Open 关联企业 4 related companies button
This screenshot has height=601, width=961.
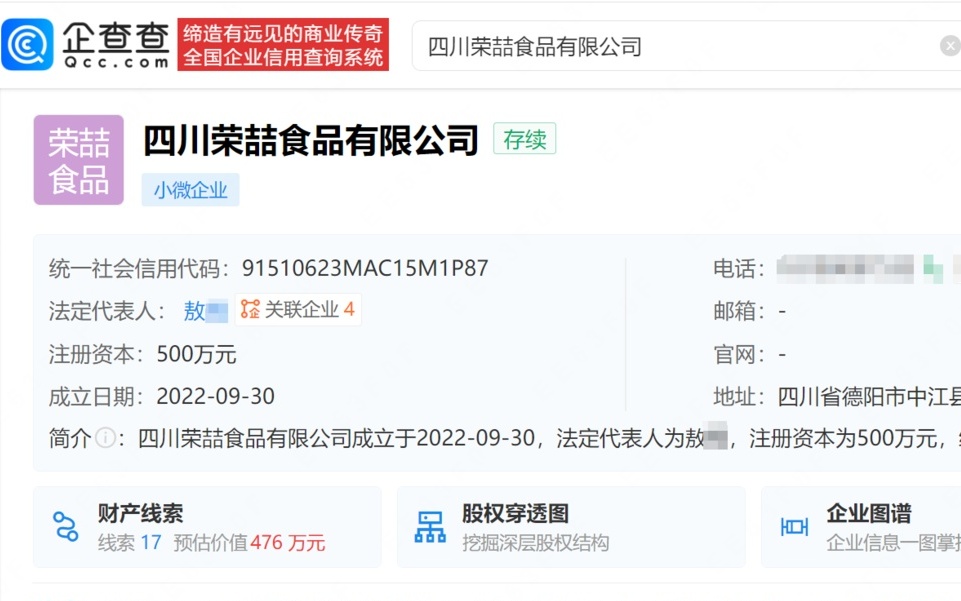pos(298,309)
